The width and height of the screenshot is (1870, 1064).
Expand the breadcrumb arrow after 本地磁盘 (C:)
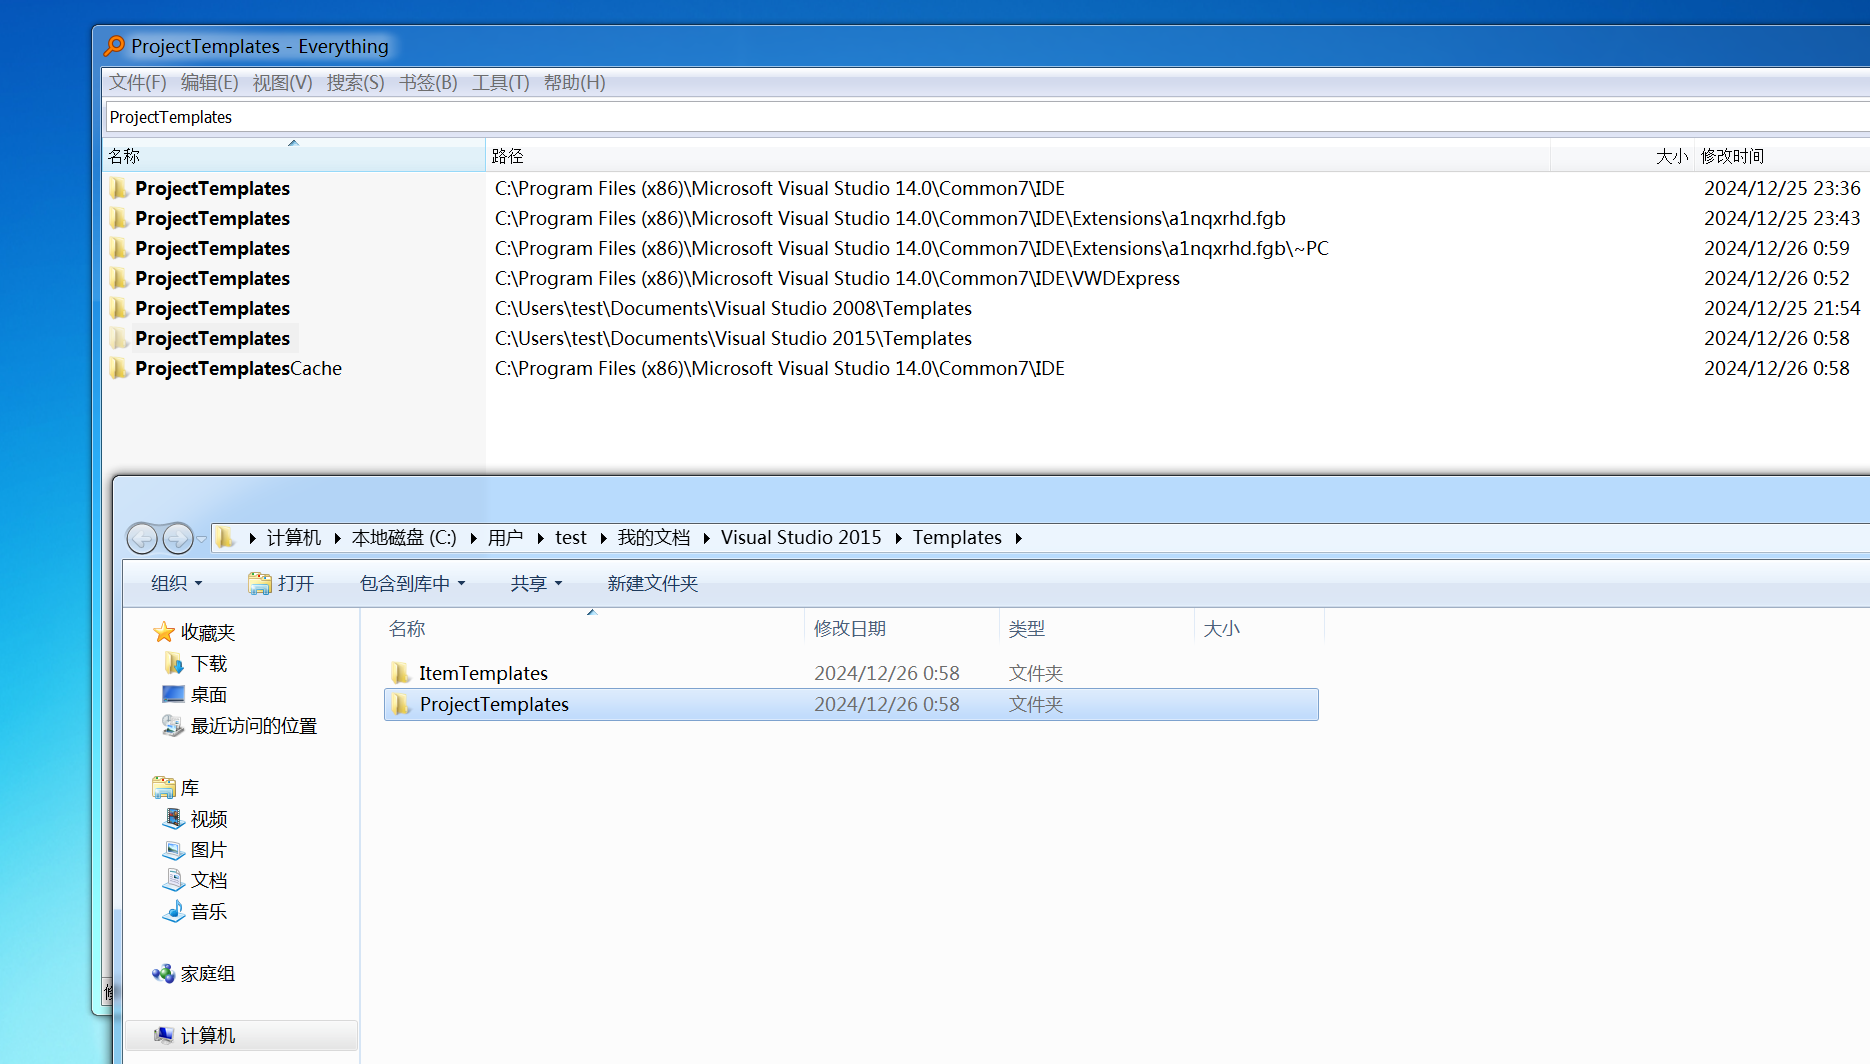point(472,538)
